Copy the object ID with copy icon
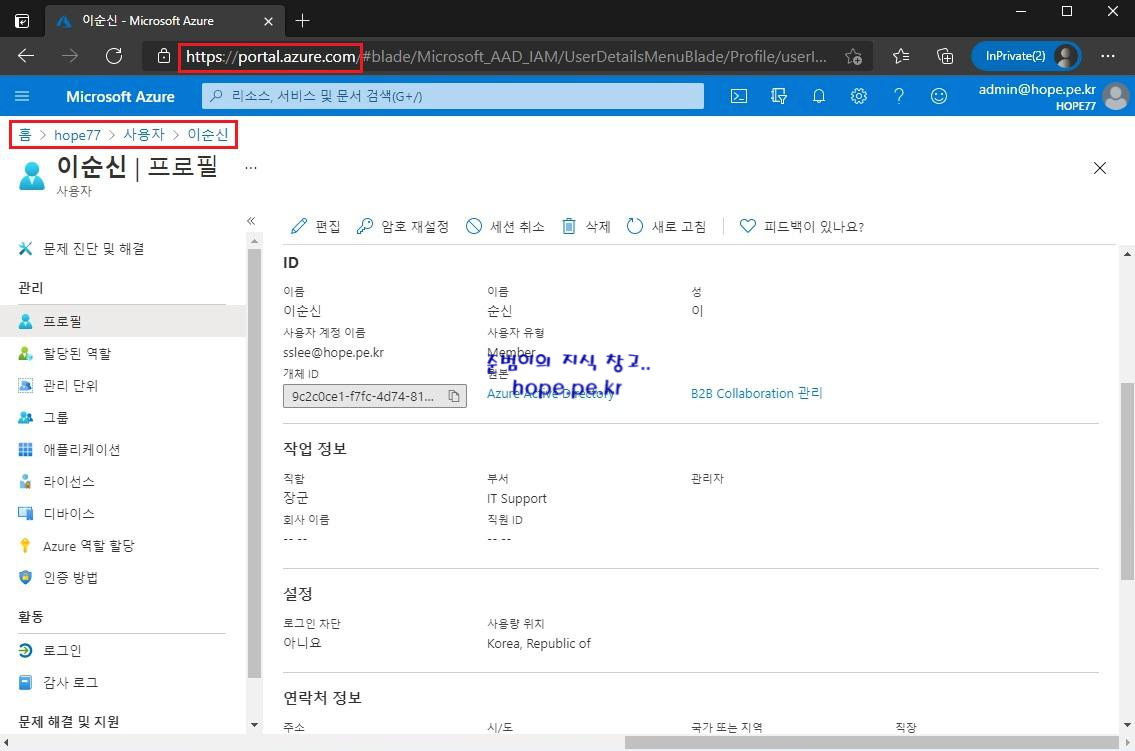This screenshot has height=751, width=1135. point(454,396)
